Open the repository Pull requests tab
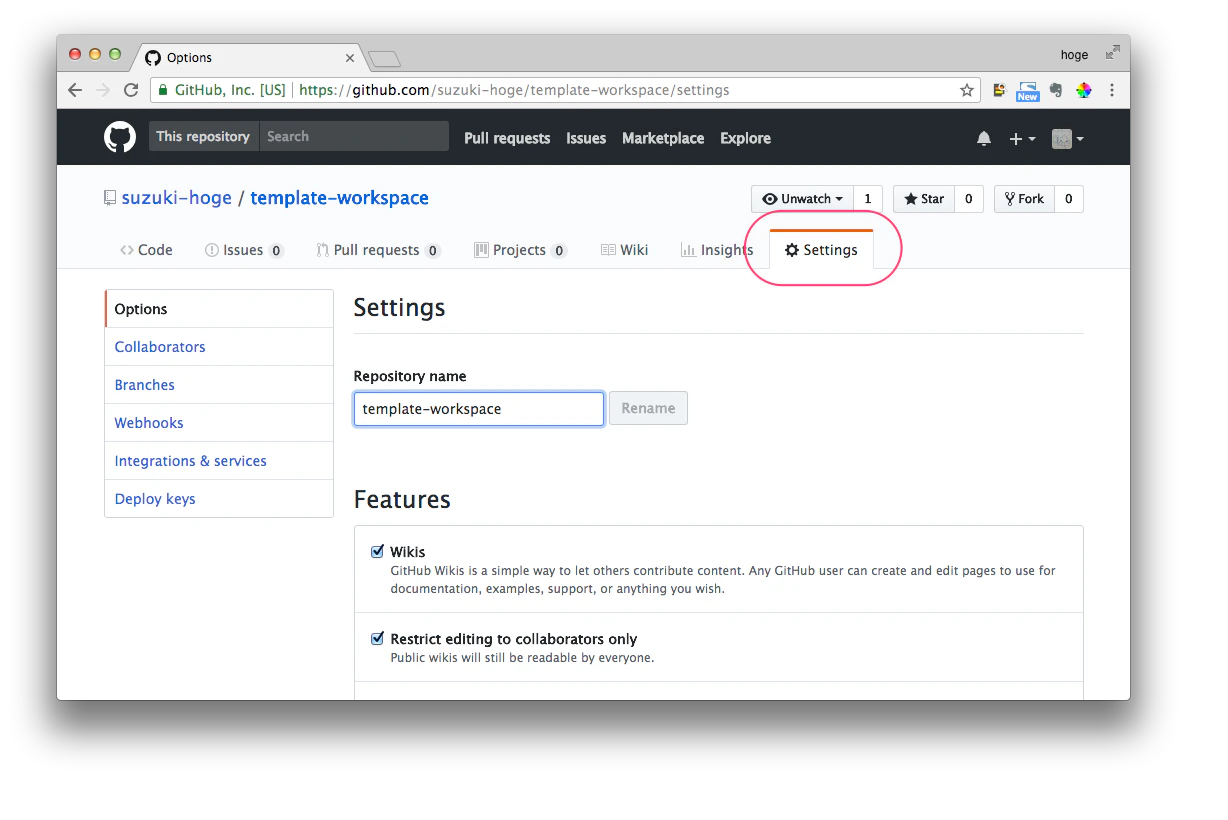Image resolution: width=1228 pixels, height=820 pixels. (x=378, y=250)
